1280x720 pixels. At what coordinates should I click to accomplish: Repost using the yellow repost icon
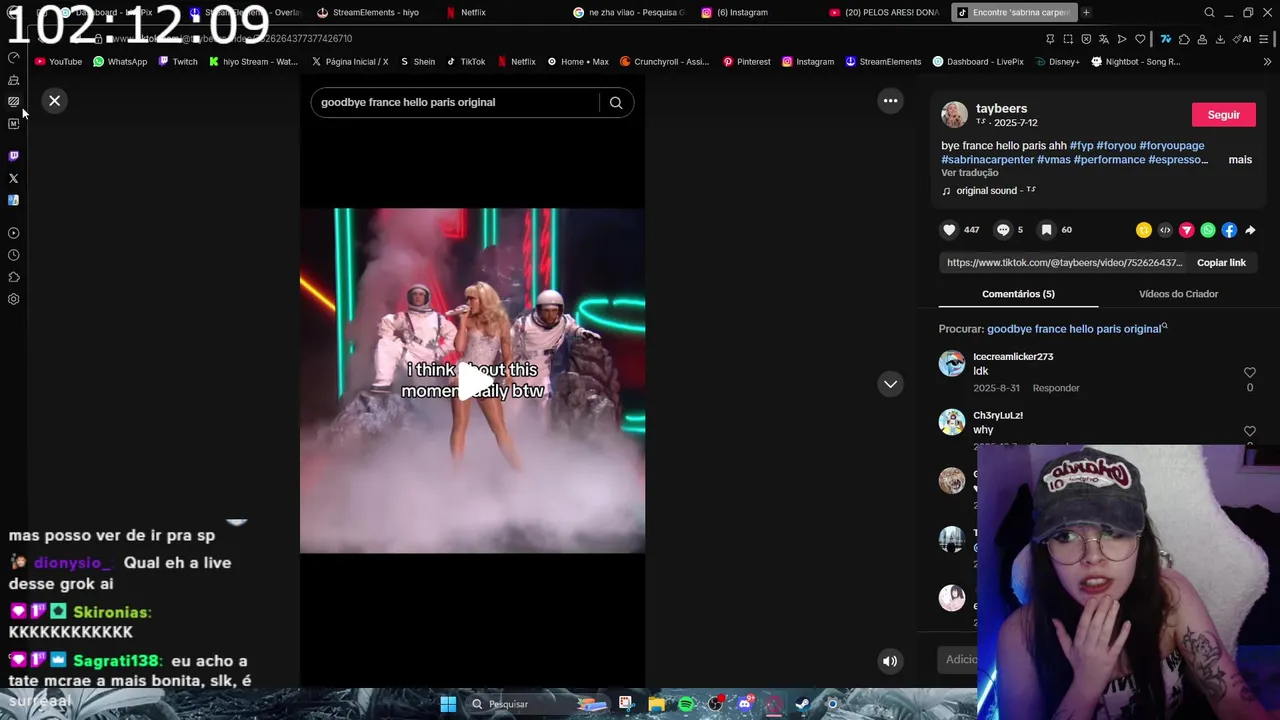tap(1144, 230)
